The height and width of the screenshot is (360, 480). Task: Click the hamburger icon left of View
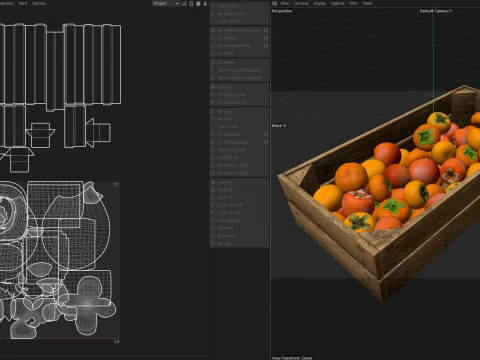(x=274, y=3)
